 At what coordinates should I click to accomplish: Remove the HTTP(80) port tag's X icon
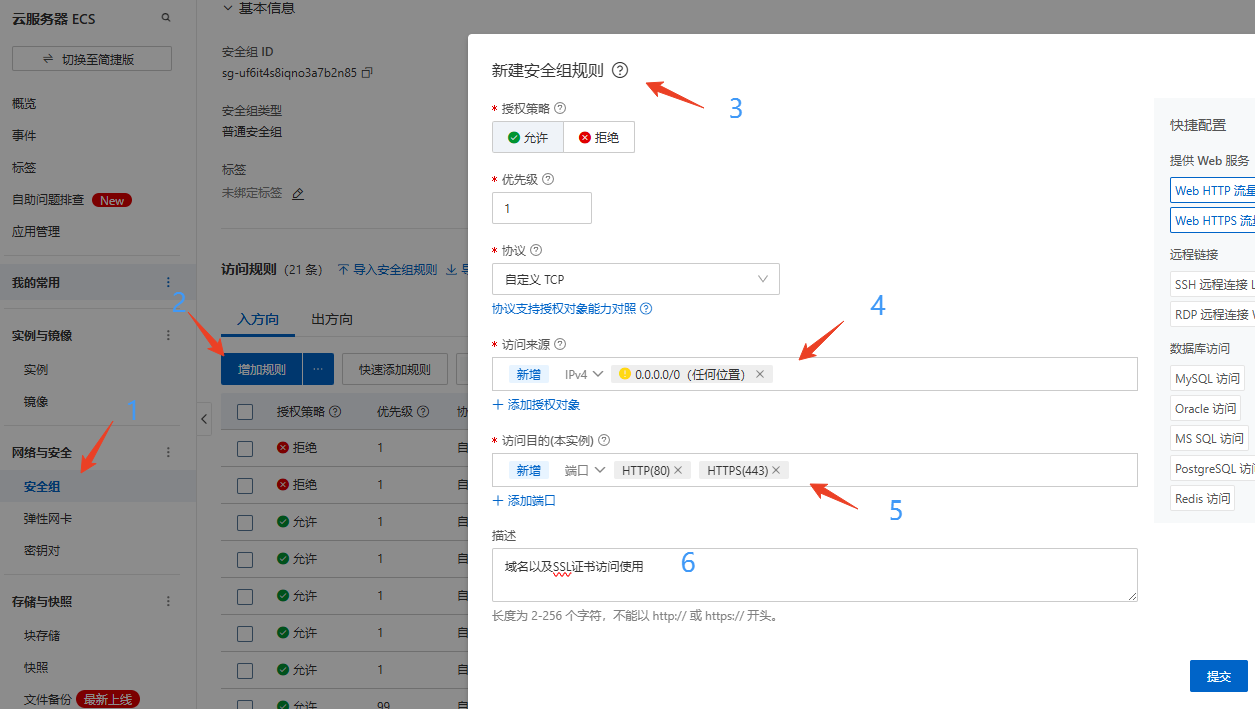click(676, 469)
